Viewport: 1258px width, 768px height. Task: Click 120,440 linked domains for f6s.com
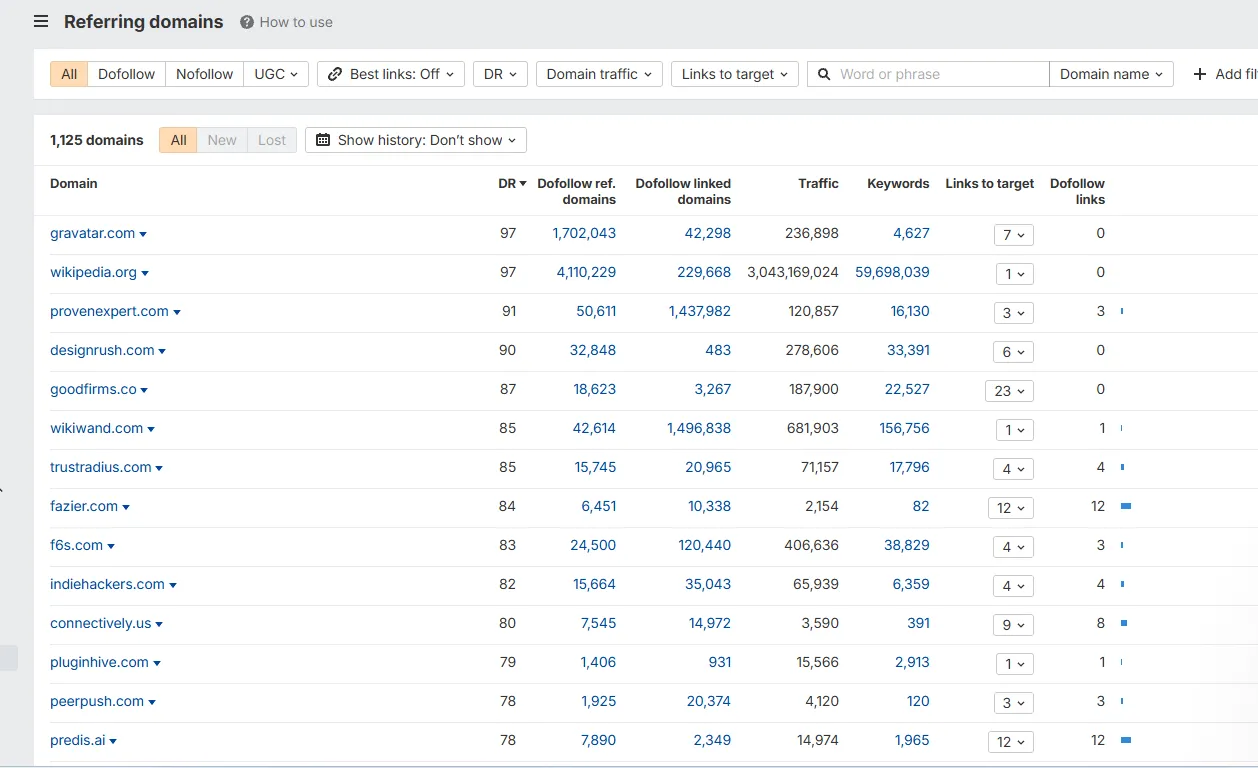coord(704,545)
